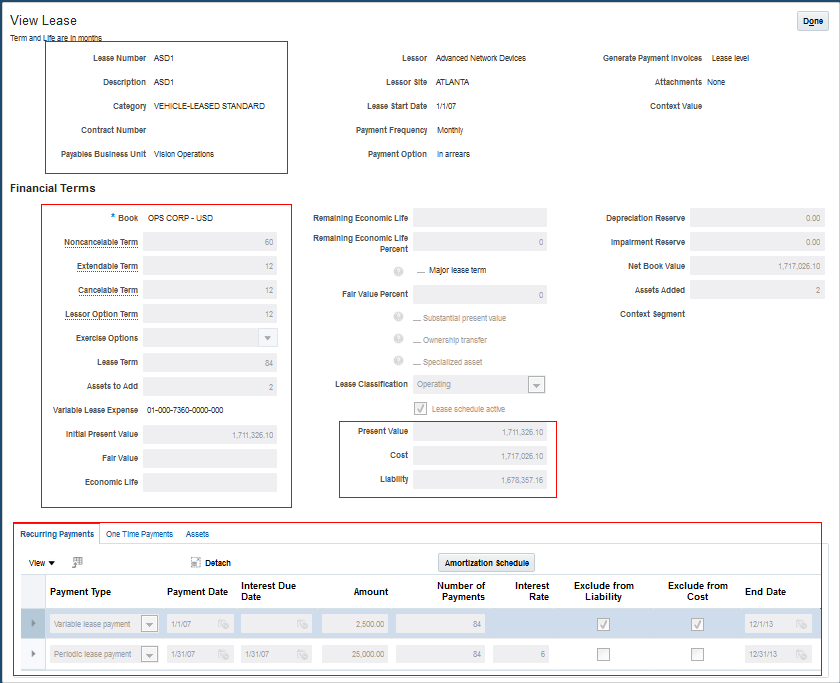Click the Noncancelable Term field

pos(210,242)
